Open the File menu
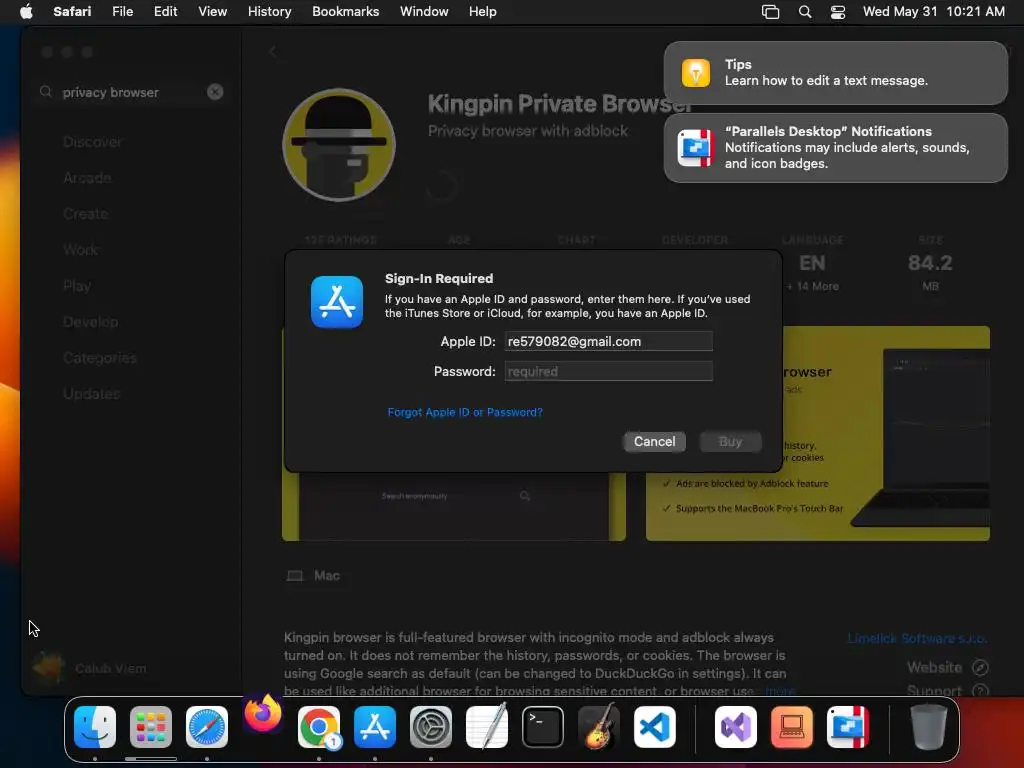This screenshot has height=768, width=1024. 122,12
